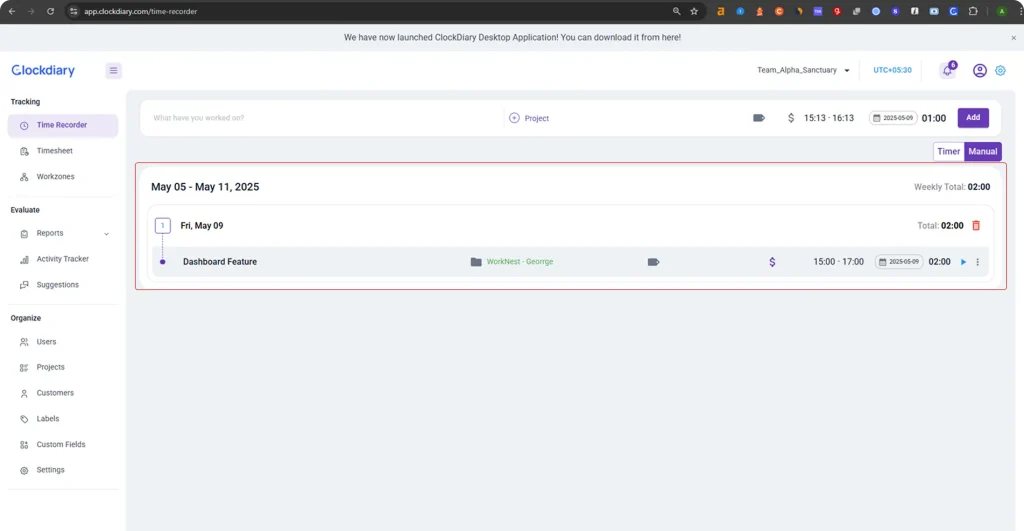Image resolution: width=1024 pixels, height=531 pixels.
Task: Reload the browser page
Action: (50, 11)
